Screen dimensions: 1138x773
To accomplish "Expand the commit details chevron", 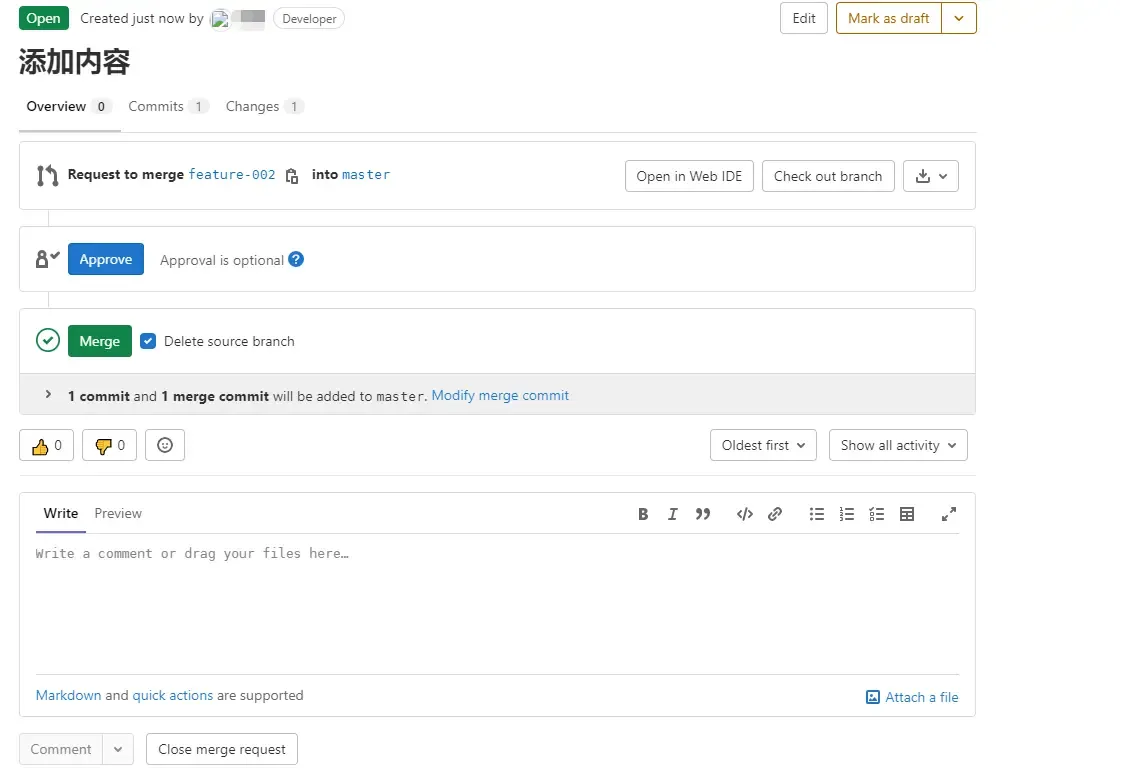I will tap(48, 395).
